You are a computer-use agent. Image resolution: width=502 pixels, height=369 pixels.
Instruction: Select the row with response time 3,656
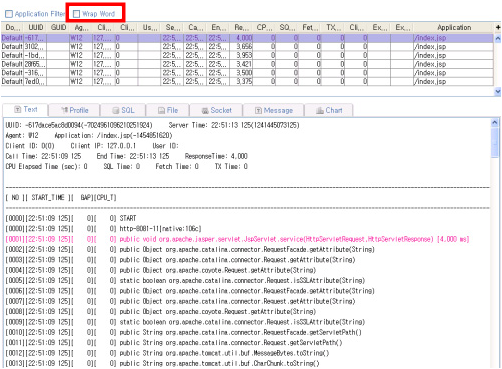tap(247, 47)
